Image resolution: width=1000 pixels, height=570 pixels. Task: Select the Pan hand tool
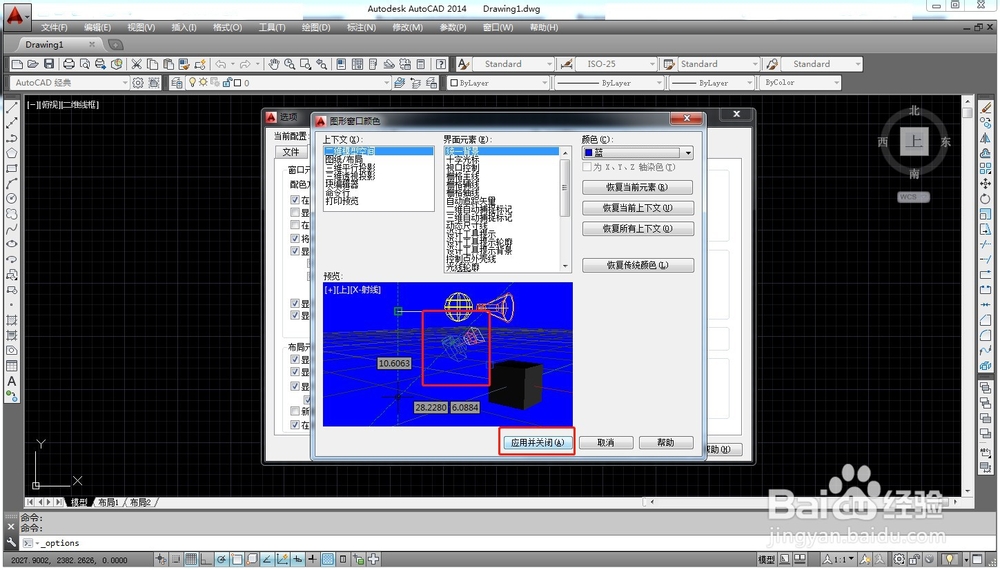[x=274, y=64]
